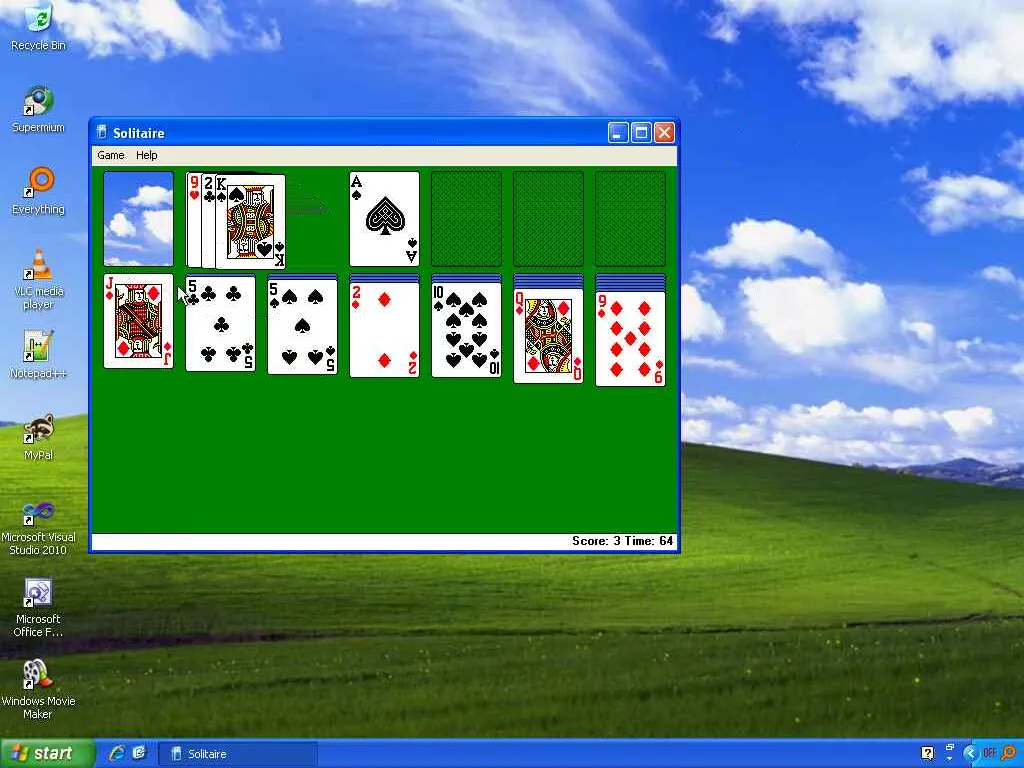Select the MyPal desktop shortcut

coord(39,437)
